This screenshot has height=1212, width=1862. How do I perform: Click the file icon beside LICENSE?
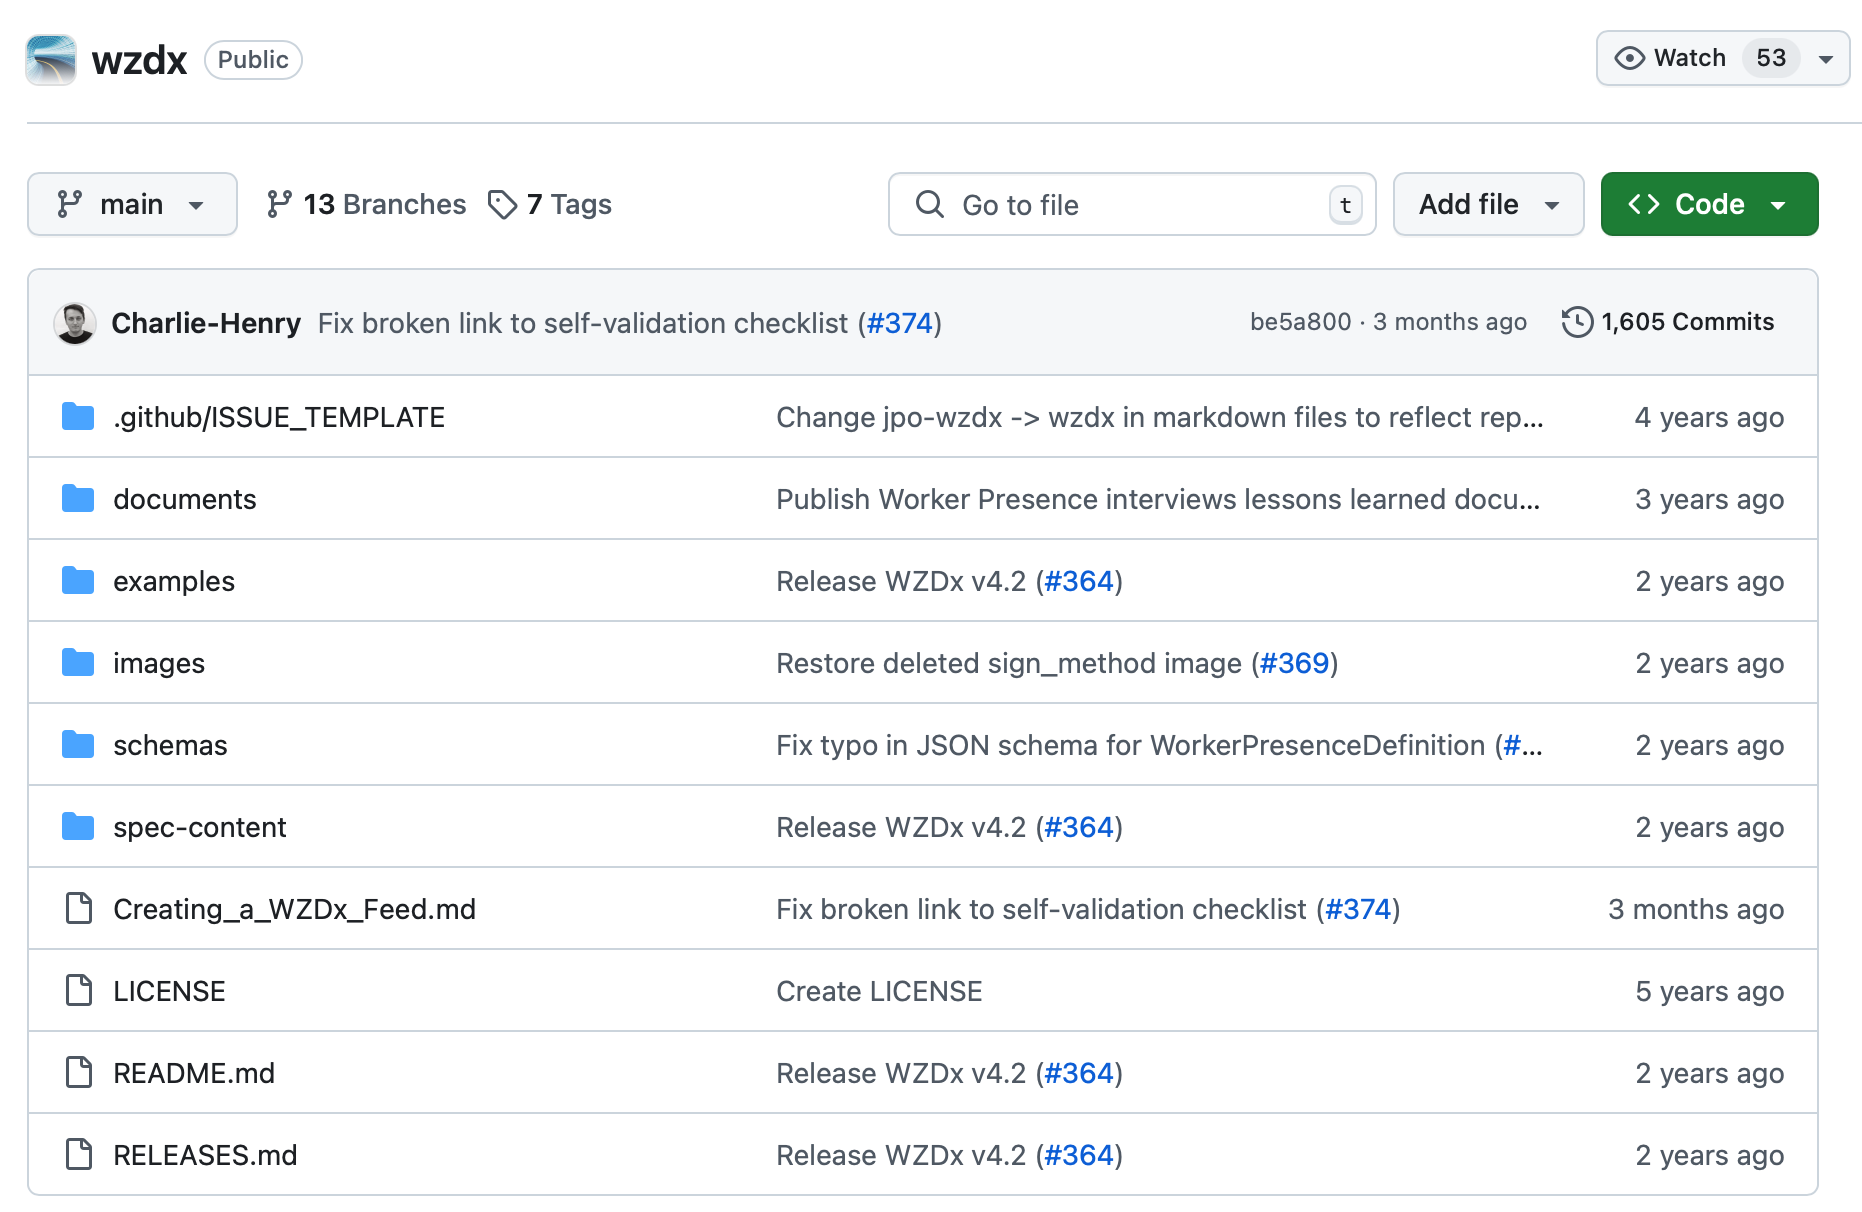pyautogui.click(x=77, y=991)
